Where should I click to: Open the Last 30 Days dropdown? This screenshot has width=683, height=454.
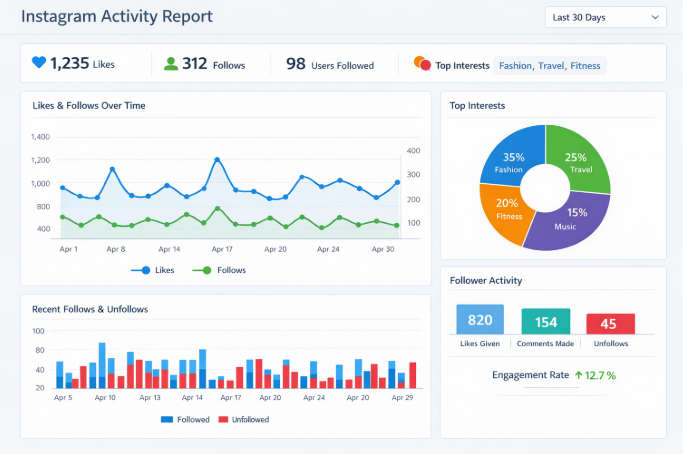point(605,17)
